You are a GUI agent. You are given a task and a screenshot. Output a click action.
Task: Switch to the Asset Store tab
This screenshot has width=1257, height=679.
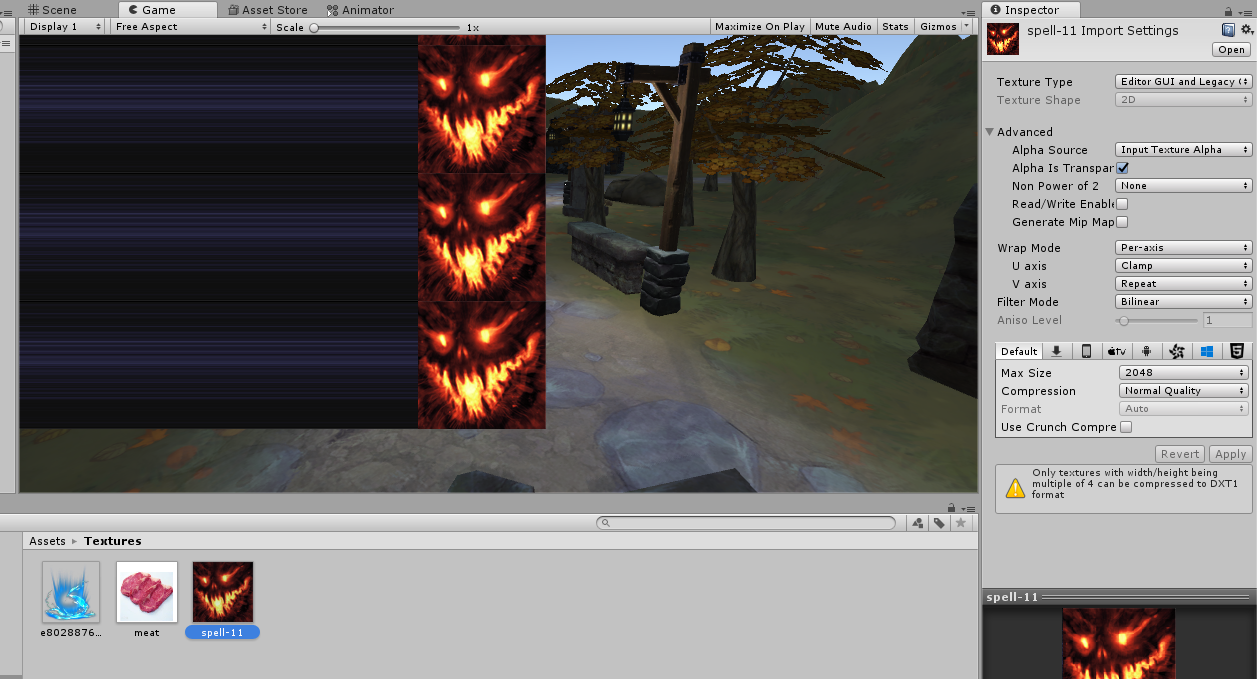point(268,10)
